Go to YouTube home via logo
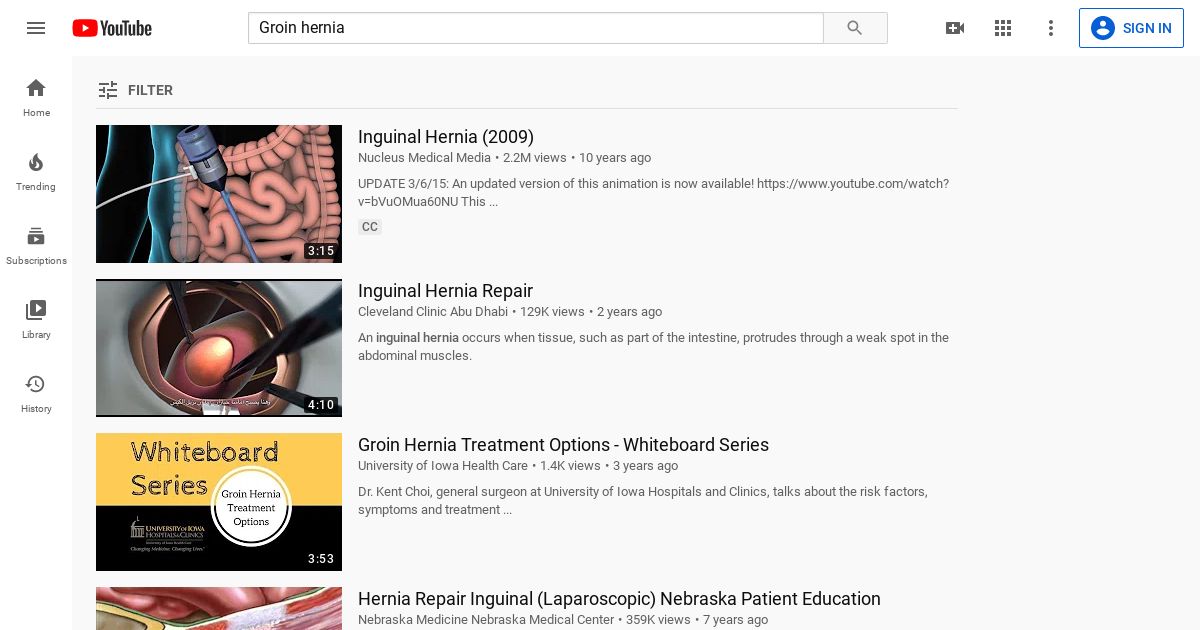 click(x=112, y=28)
